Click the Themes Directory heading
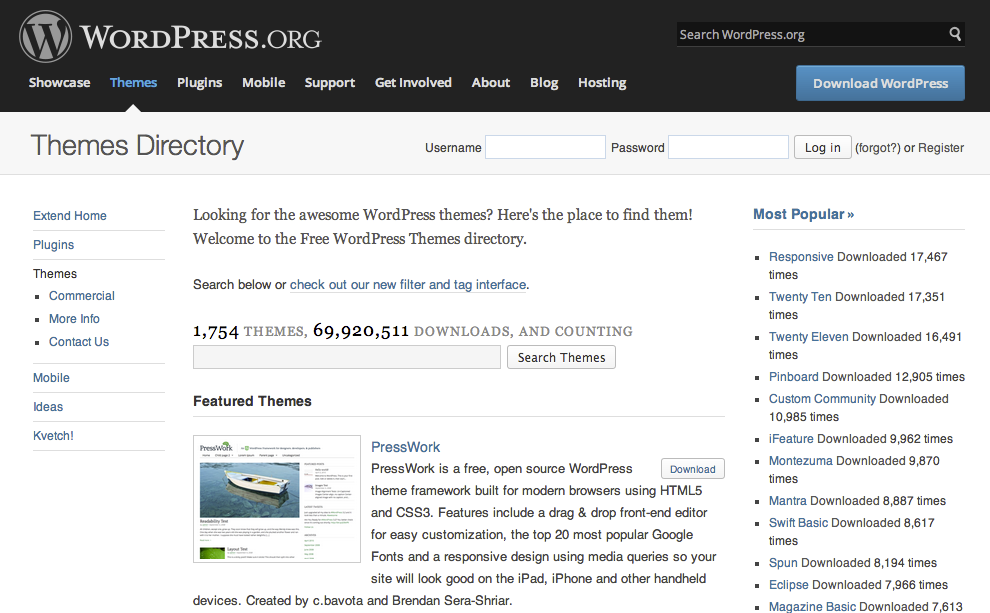This screenshot has height=613, width=990. pyautogui.click(x=137, y=145)
